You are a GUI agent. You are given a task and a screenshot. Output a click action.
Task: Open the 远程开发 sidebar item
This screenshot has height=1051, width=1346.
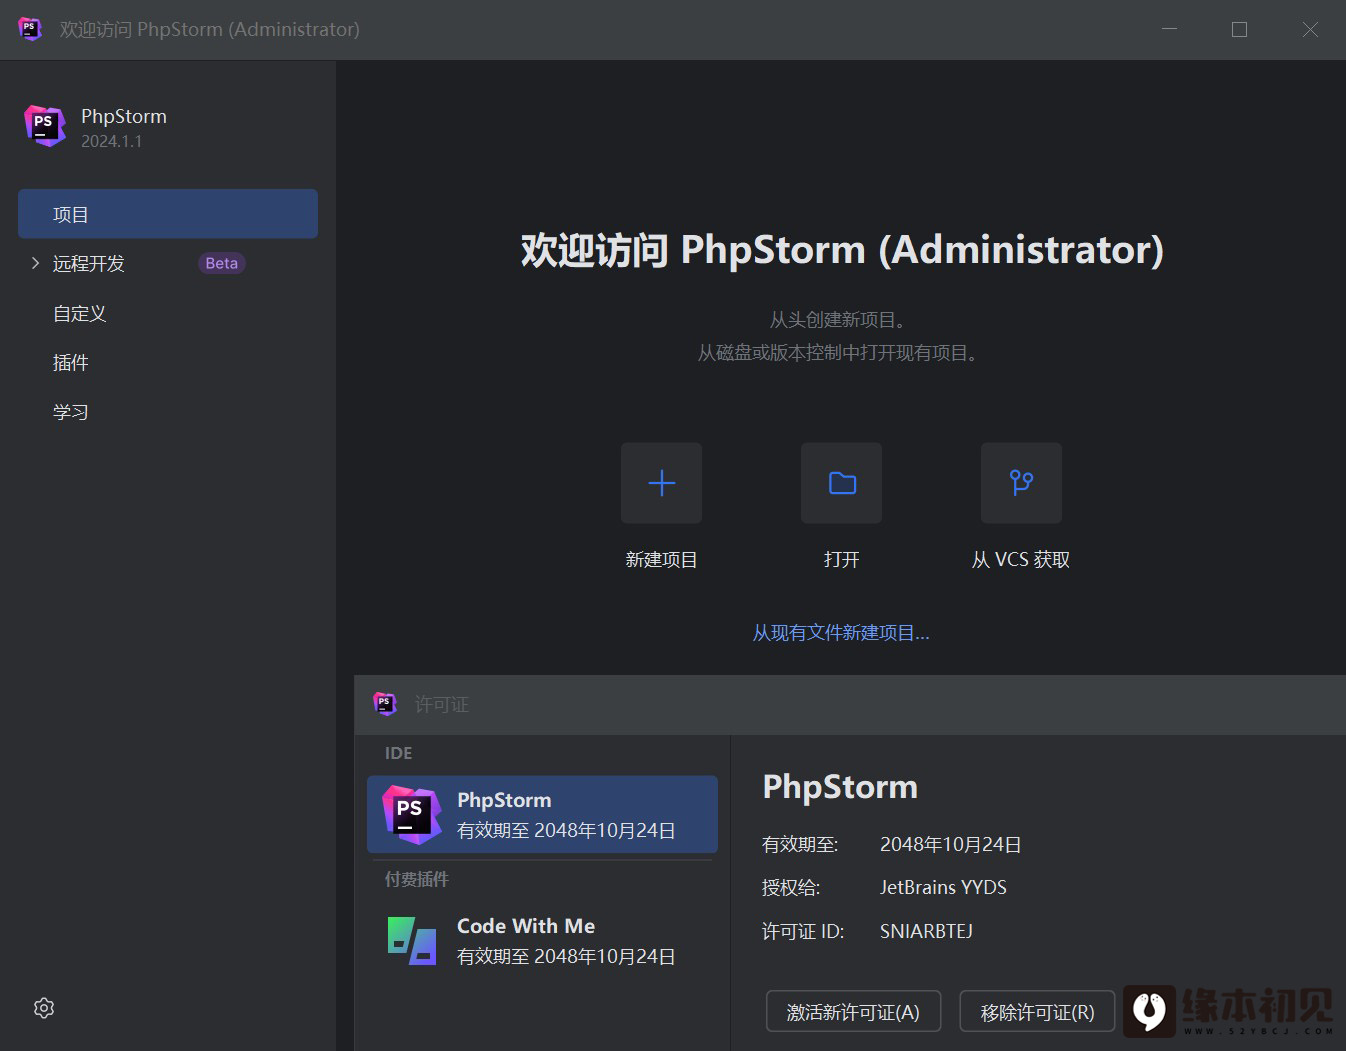point(89,263)
